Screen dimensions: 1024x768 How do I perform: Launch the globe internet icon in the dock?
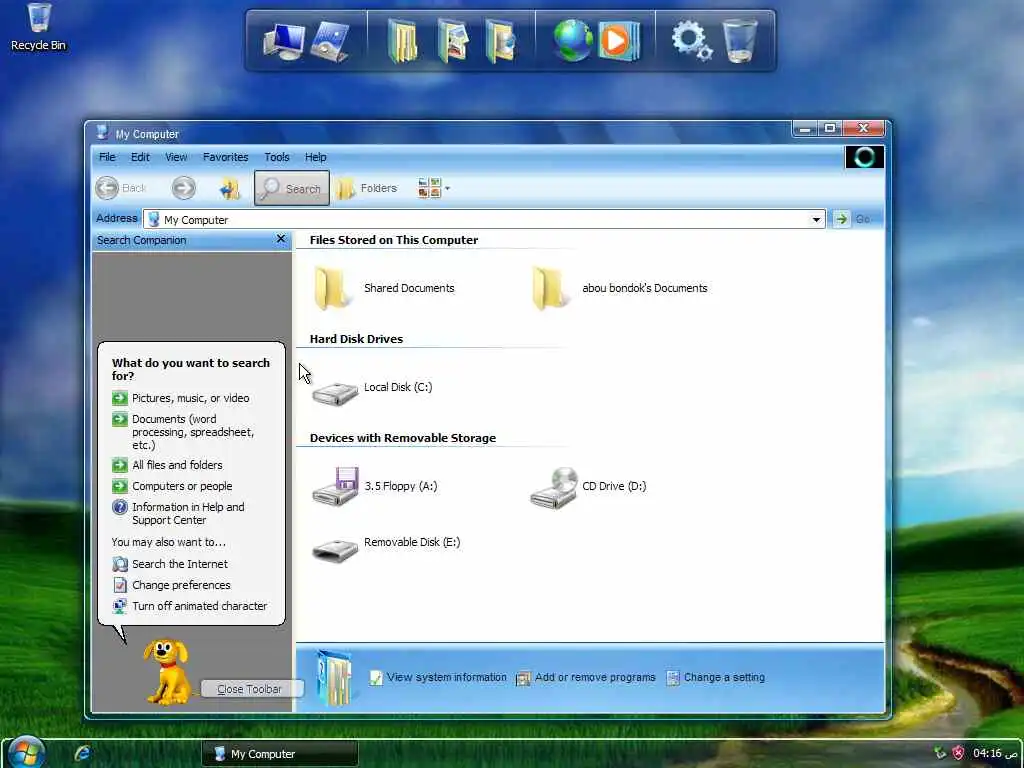[x=573, y=40]
